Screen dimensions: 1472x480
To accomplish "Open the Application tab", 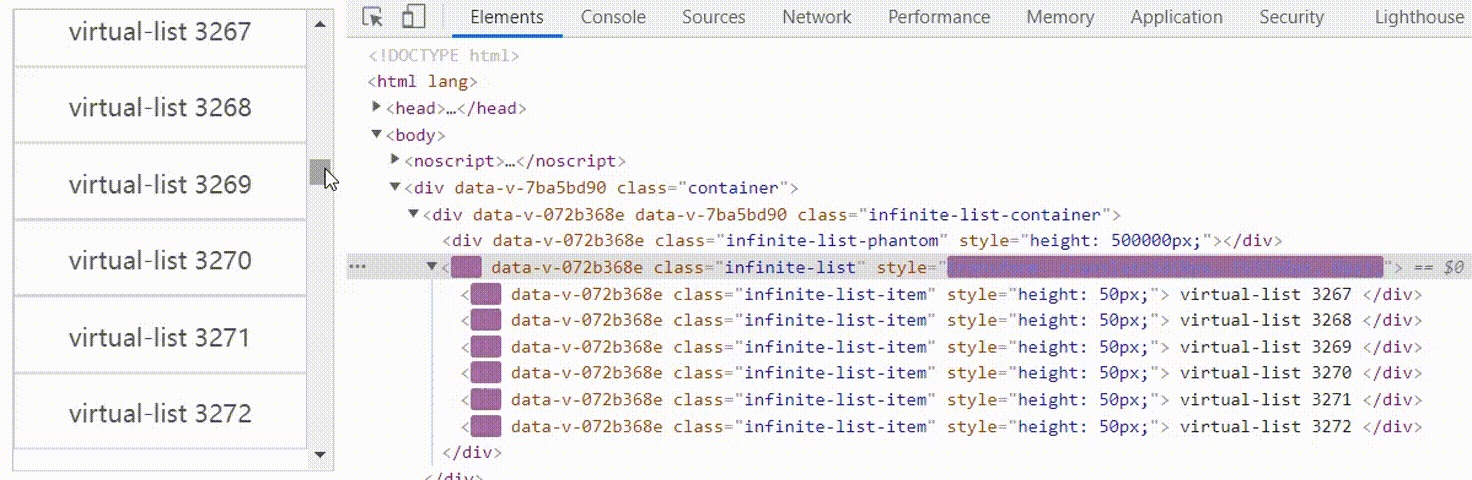I will [x=1176, y=17].
